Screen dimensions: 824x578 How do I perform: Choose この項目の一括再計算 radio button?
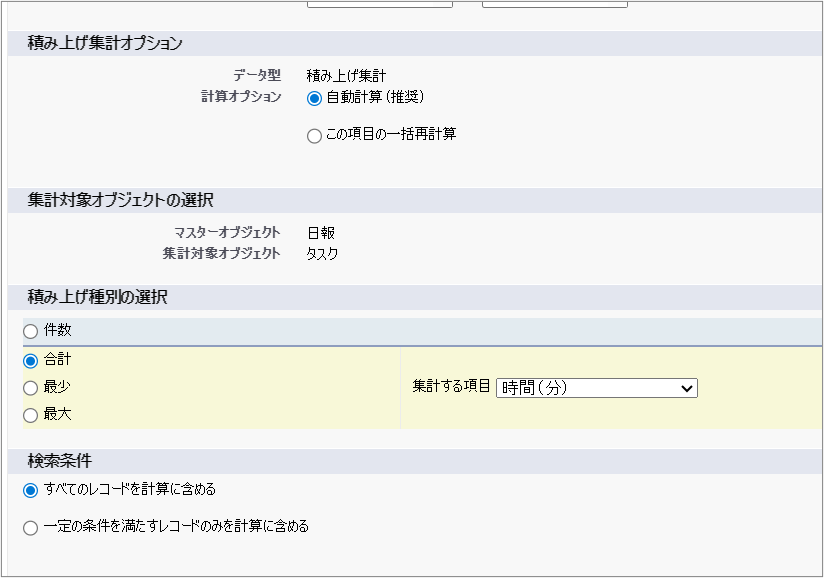(314, 135)
